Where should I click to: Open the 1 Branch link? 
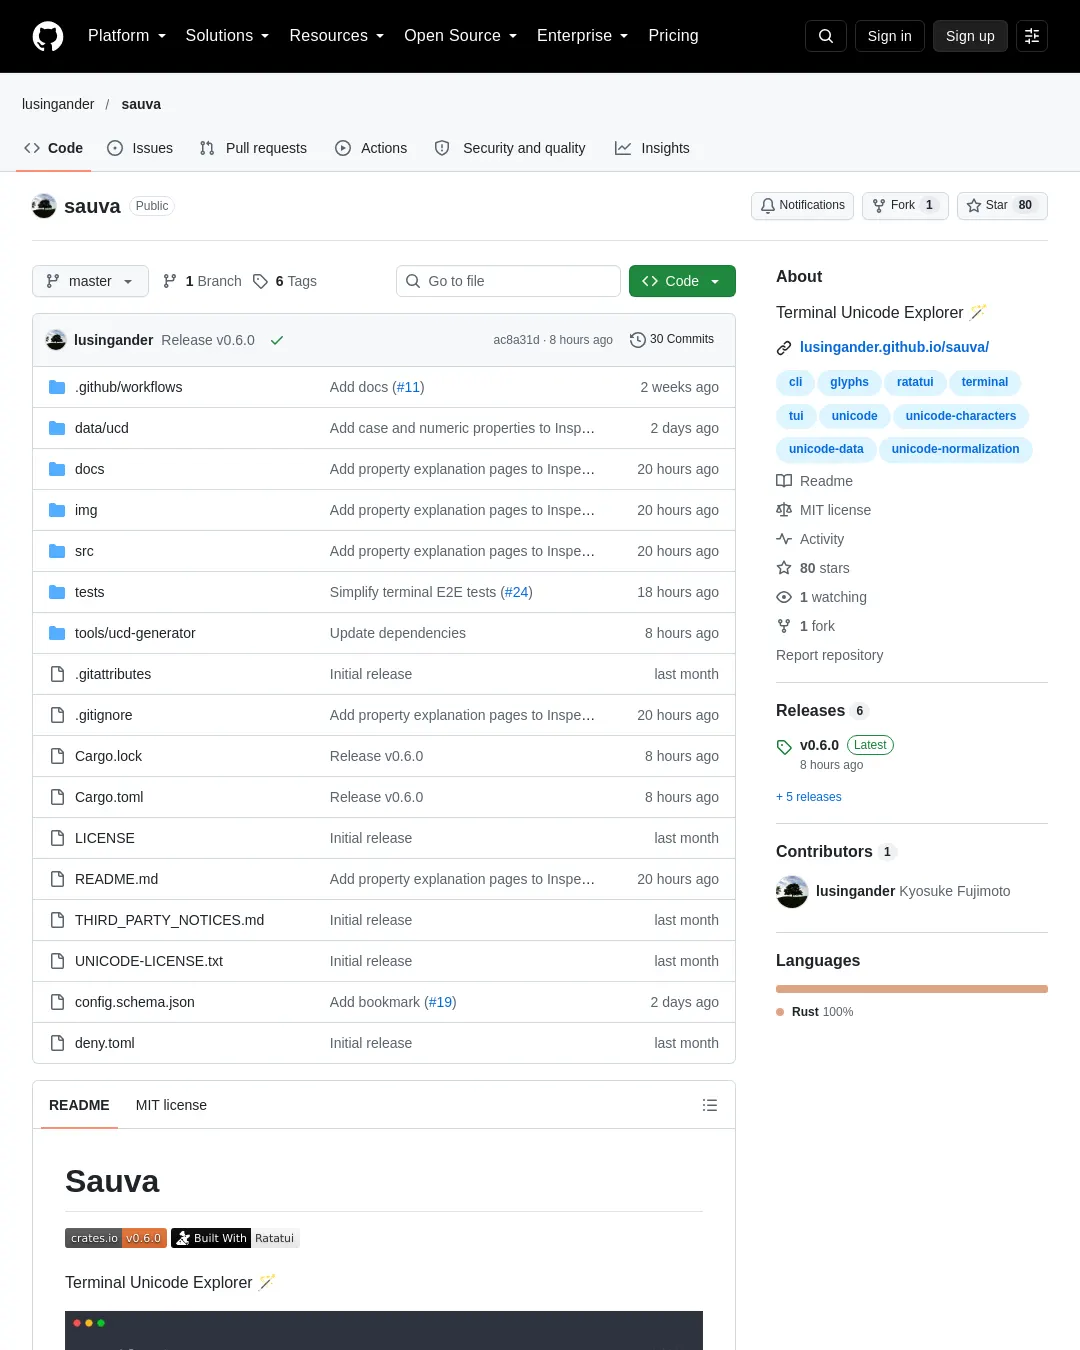(x=202, y=281)
